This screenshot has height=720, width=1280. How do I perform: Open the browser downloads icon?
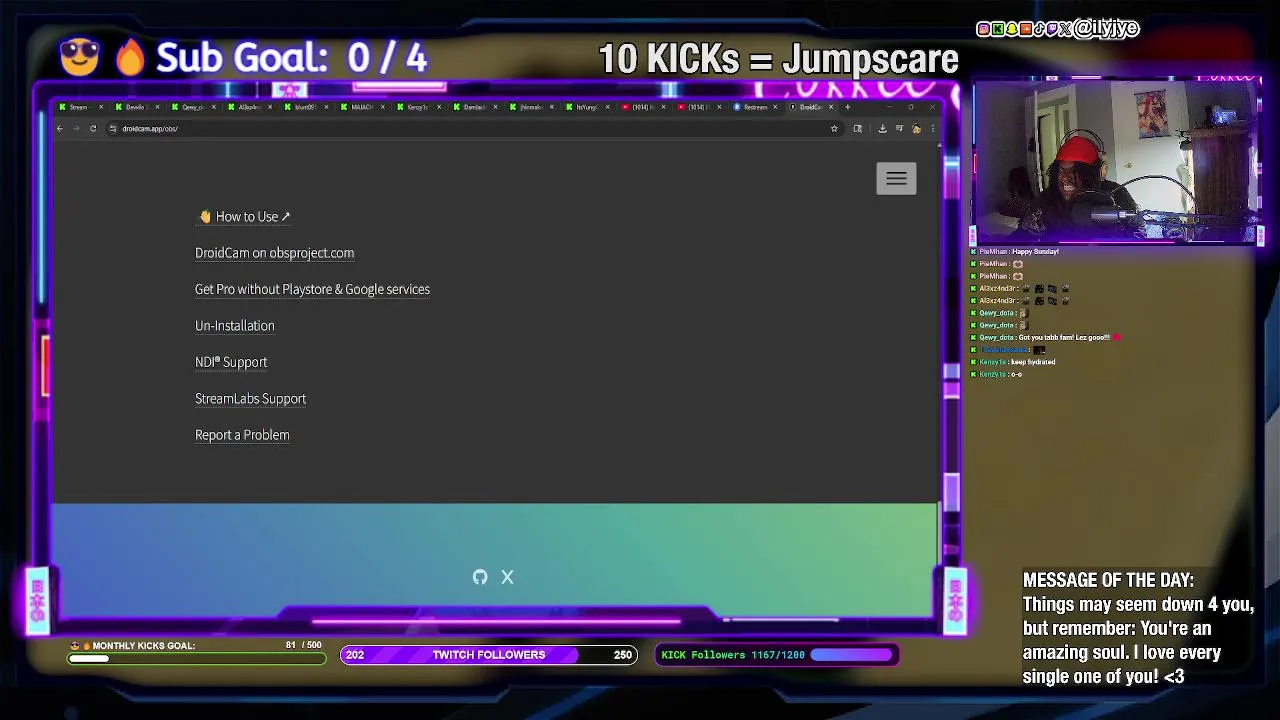click(882, 128)
